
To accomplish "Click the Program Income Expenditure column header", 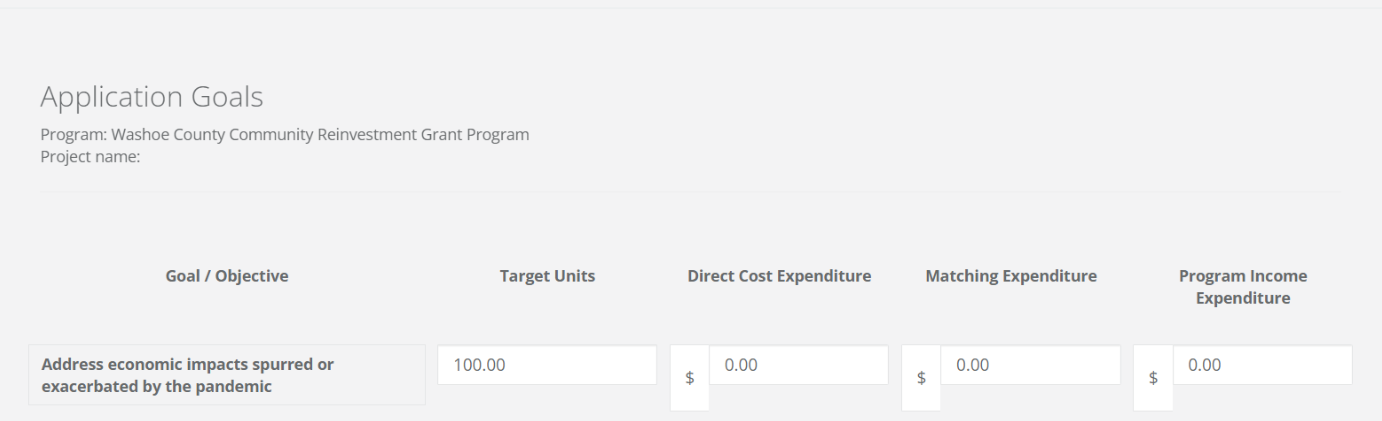I will pyautogui.click(x=1243, y=285).
